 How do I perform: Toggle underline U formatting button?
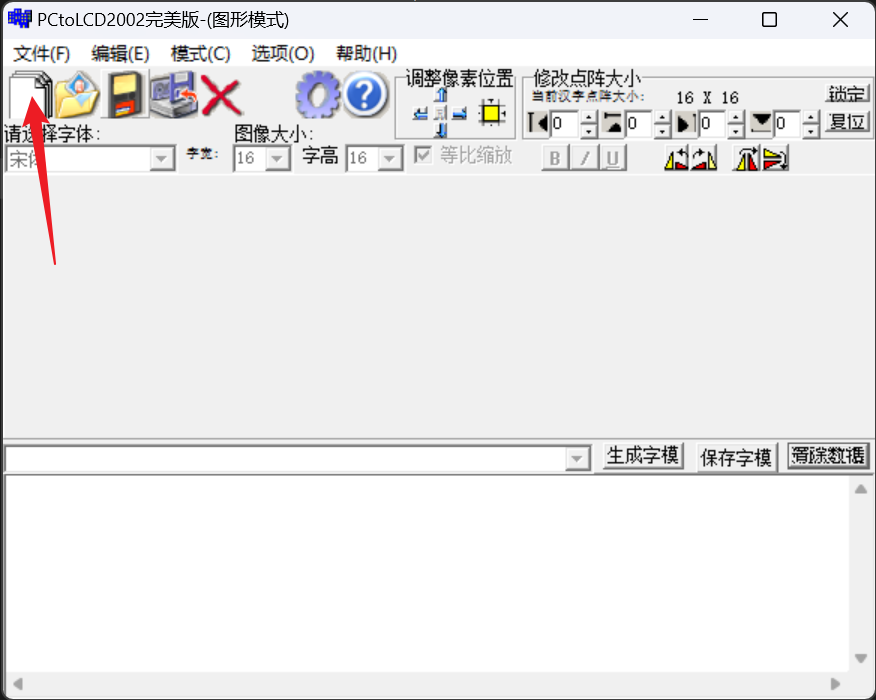(x=612, y=158)
